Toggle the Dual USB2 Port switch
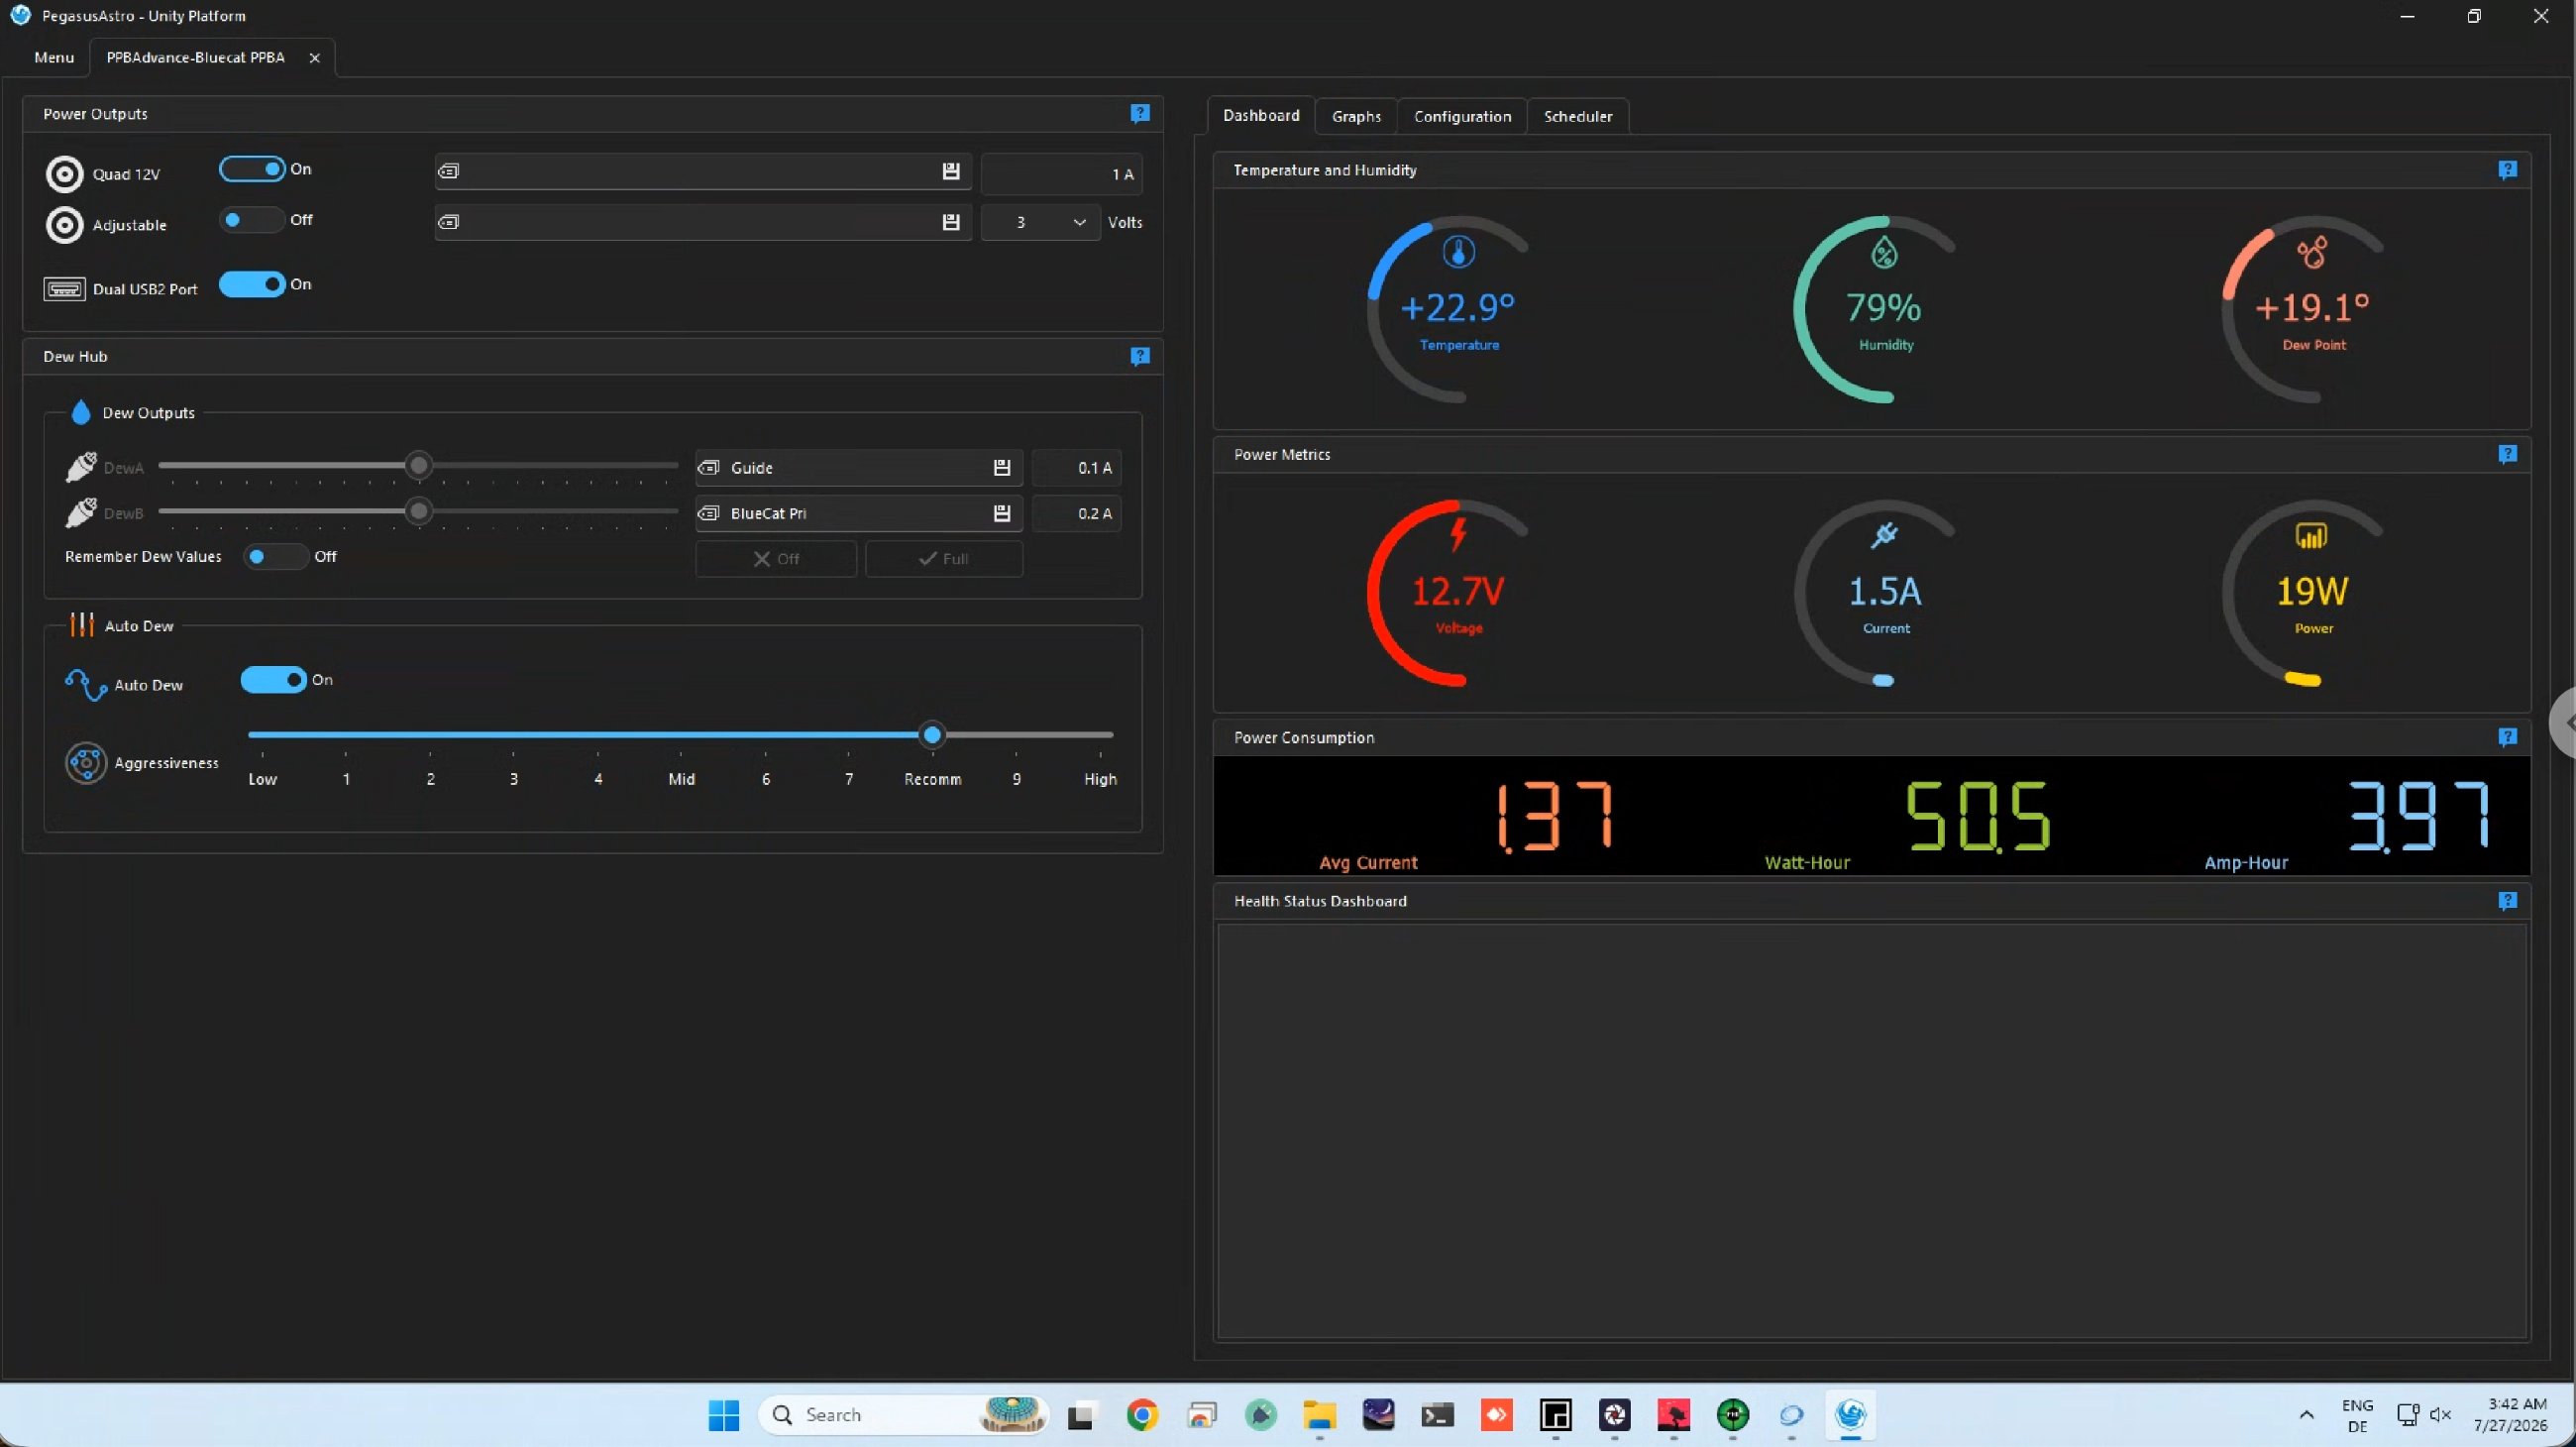The height and width of the screenshot is (1447, 2576). [x=252, y=285]
